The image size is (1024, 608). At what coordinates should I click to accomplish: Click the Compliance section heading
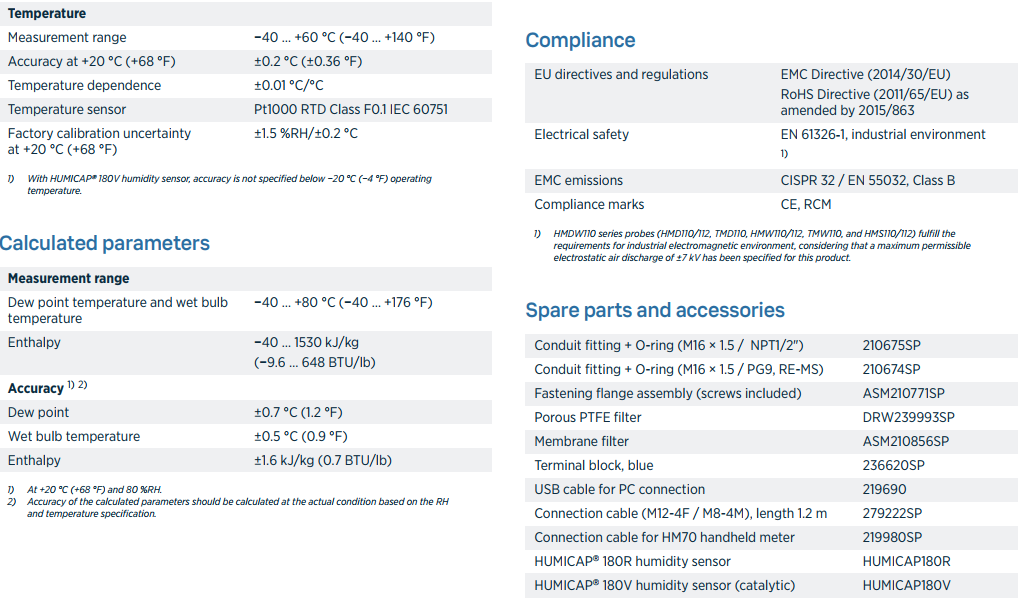pos(580,41)
